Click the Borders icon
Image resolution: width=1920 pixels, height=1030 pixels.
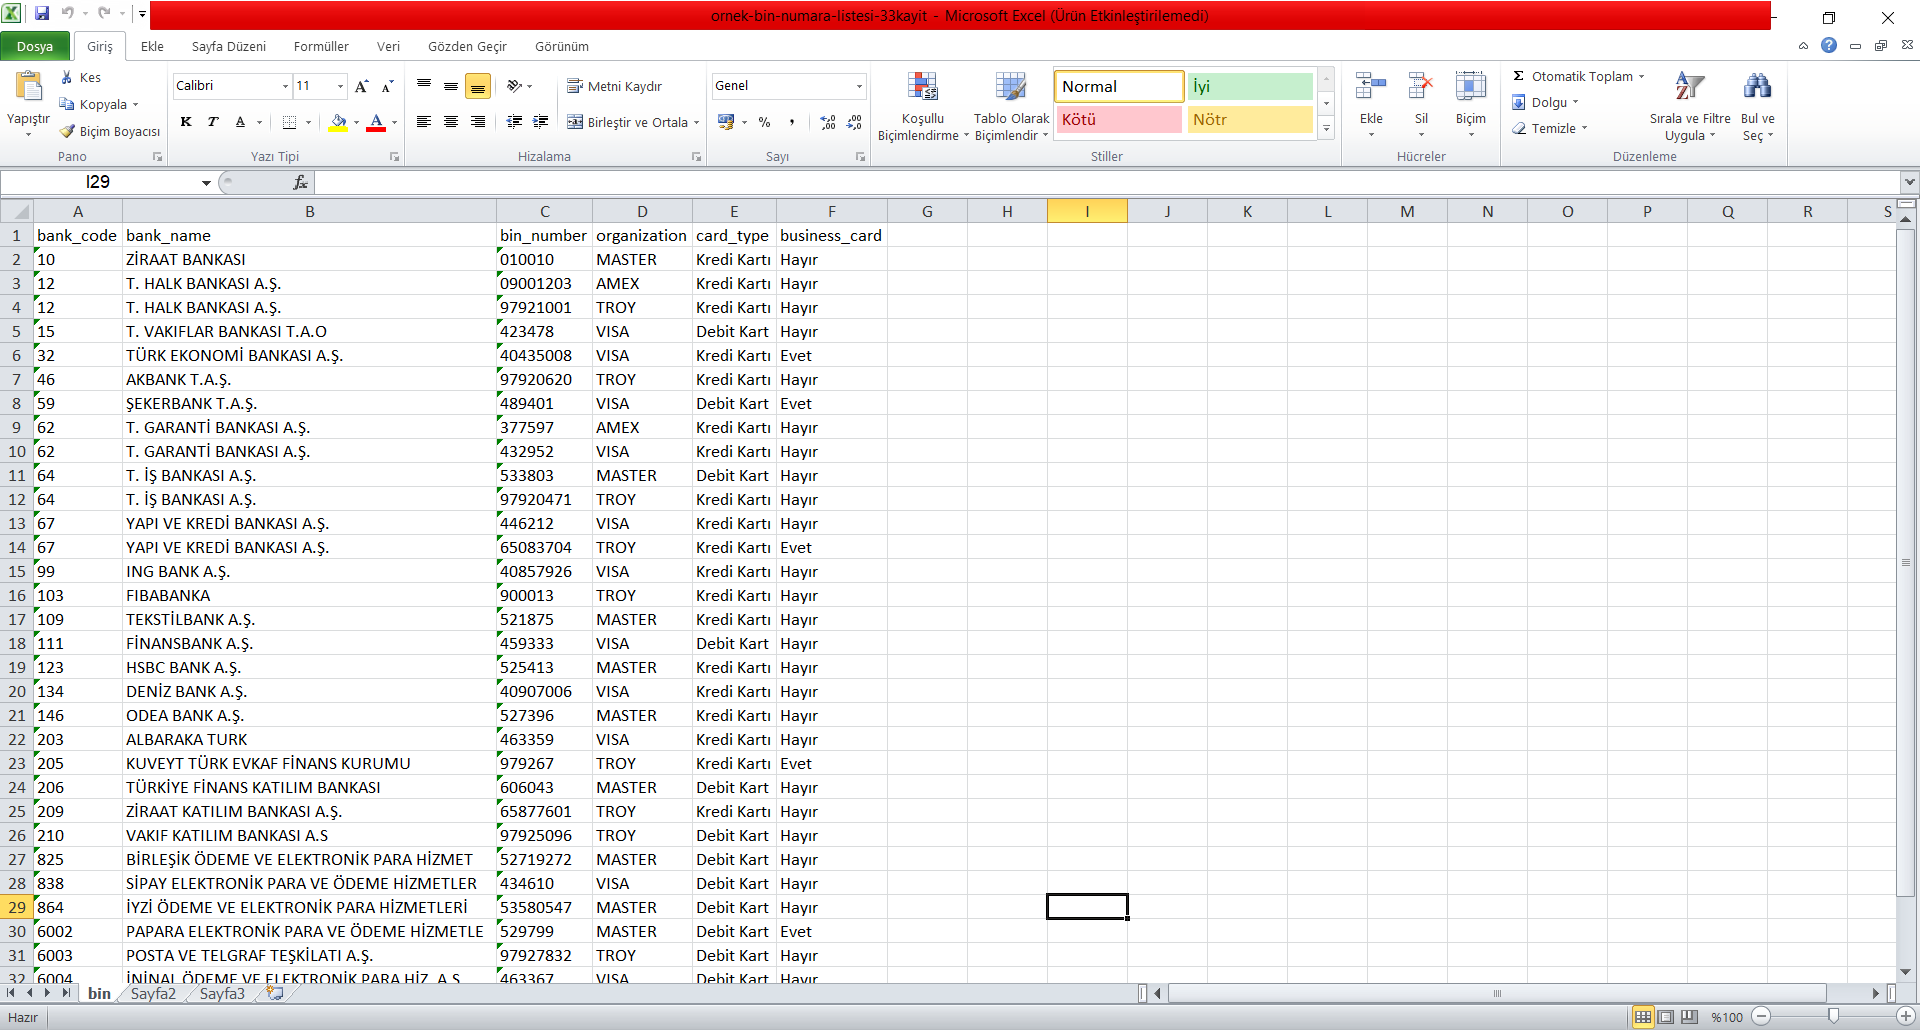(289, 122)
